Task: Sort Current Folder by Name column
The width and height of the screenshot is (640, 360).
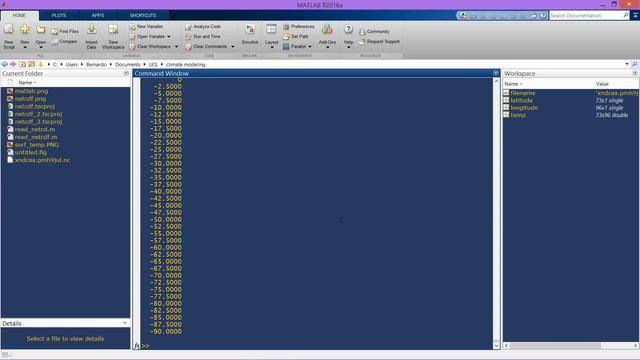Action: point(27,82)
